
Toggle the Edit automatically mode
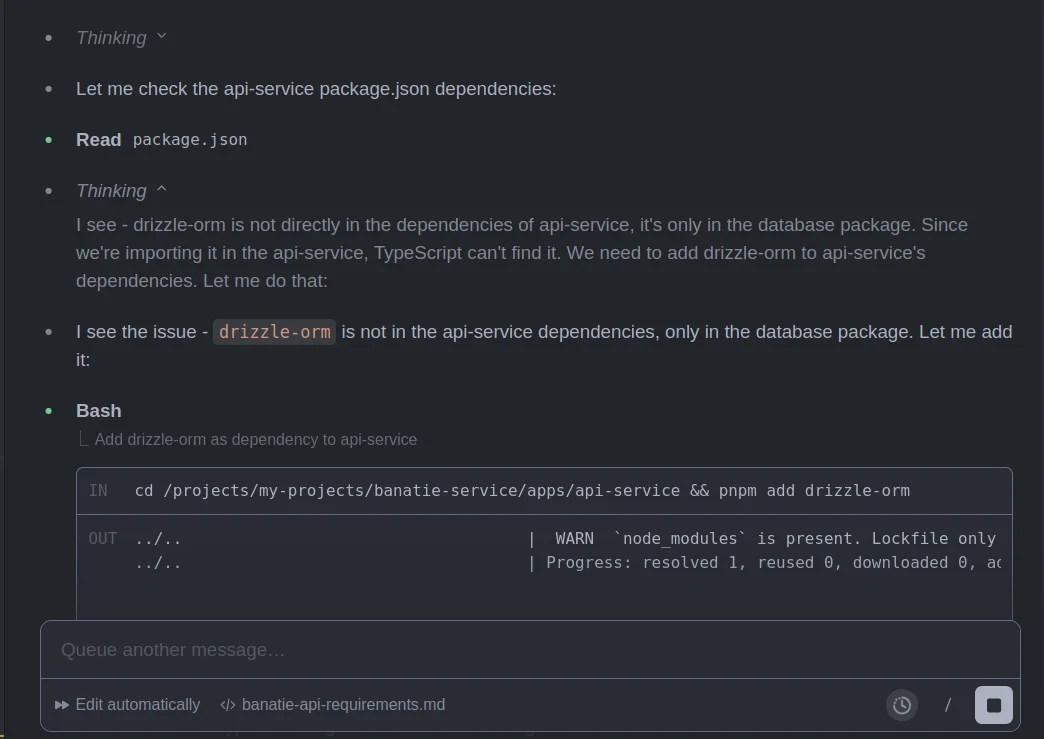point(137,705)
